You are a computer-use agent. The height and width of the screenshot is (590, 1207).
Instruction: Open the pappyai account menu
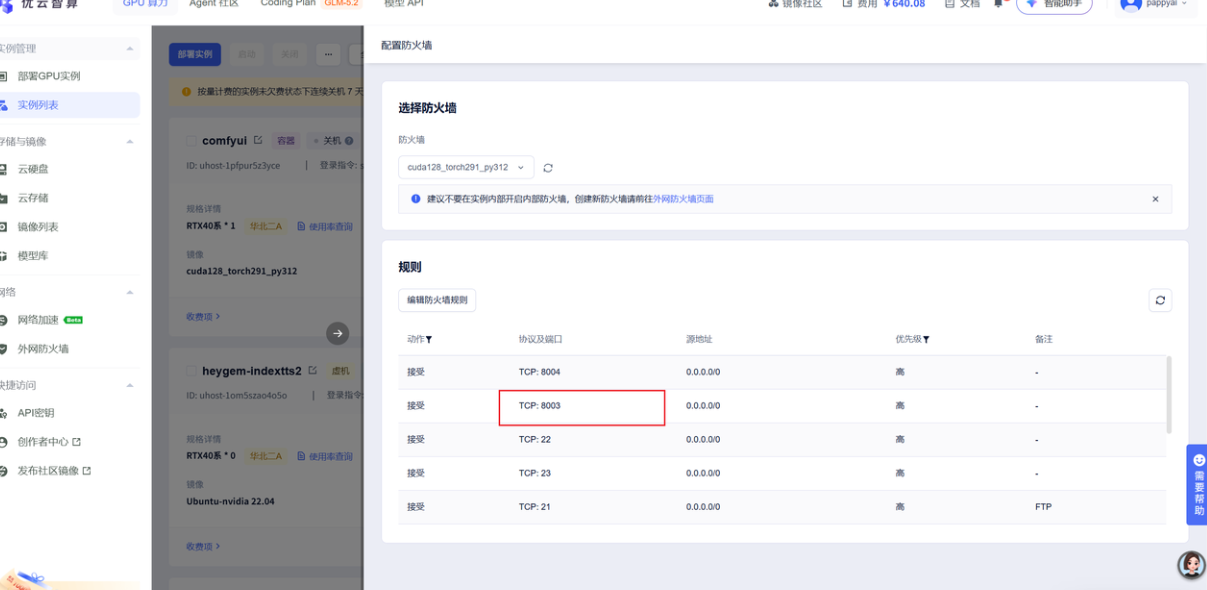tap(1155, 4)
